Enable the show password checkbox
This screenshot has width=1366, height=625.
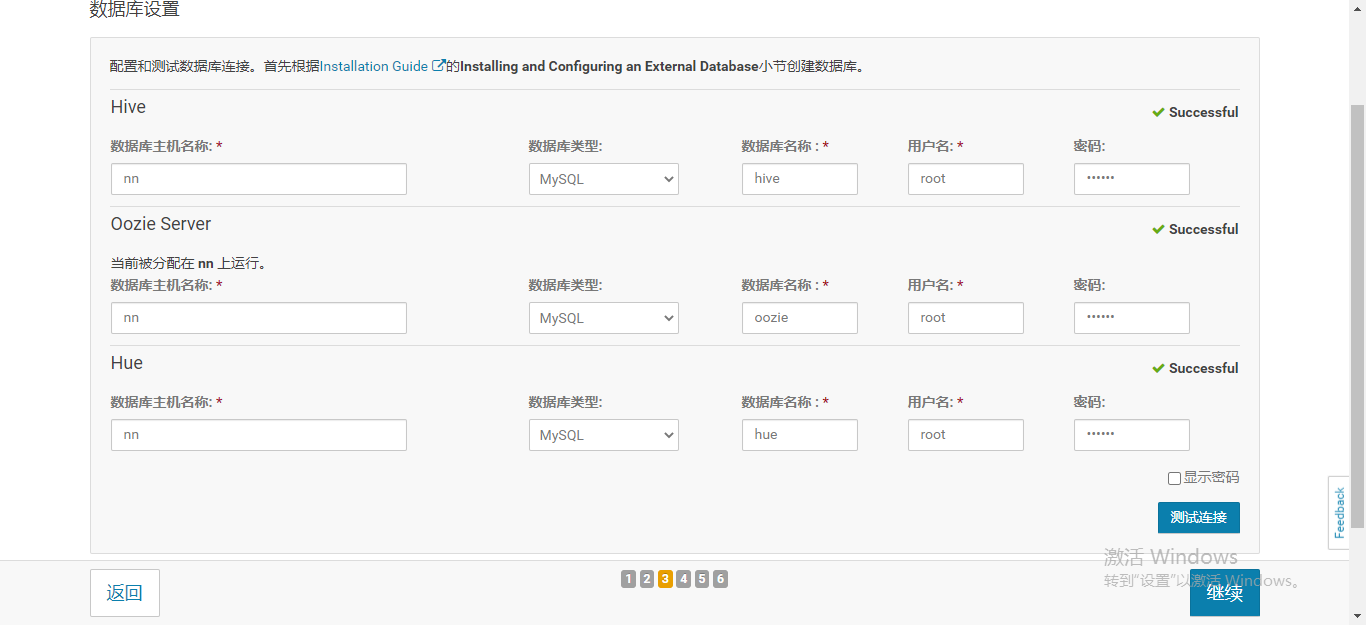pyautogui.click(x=1174, y=479)
